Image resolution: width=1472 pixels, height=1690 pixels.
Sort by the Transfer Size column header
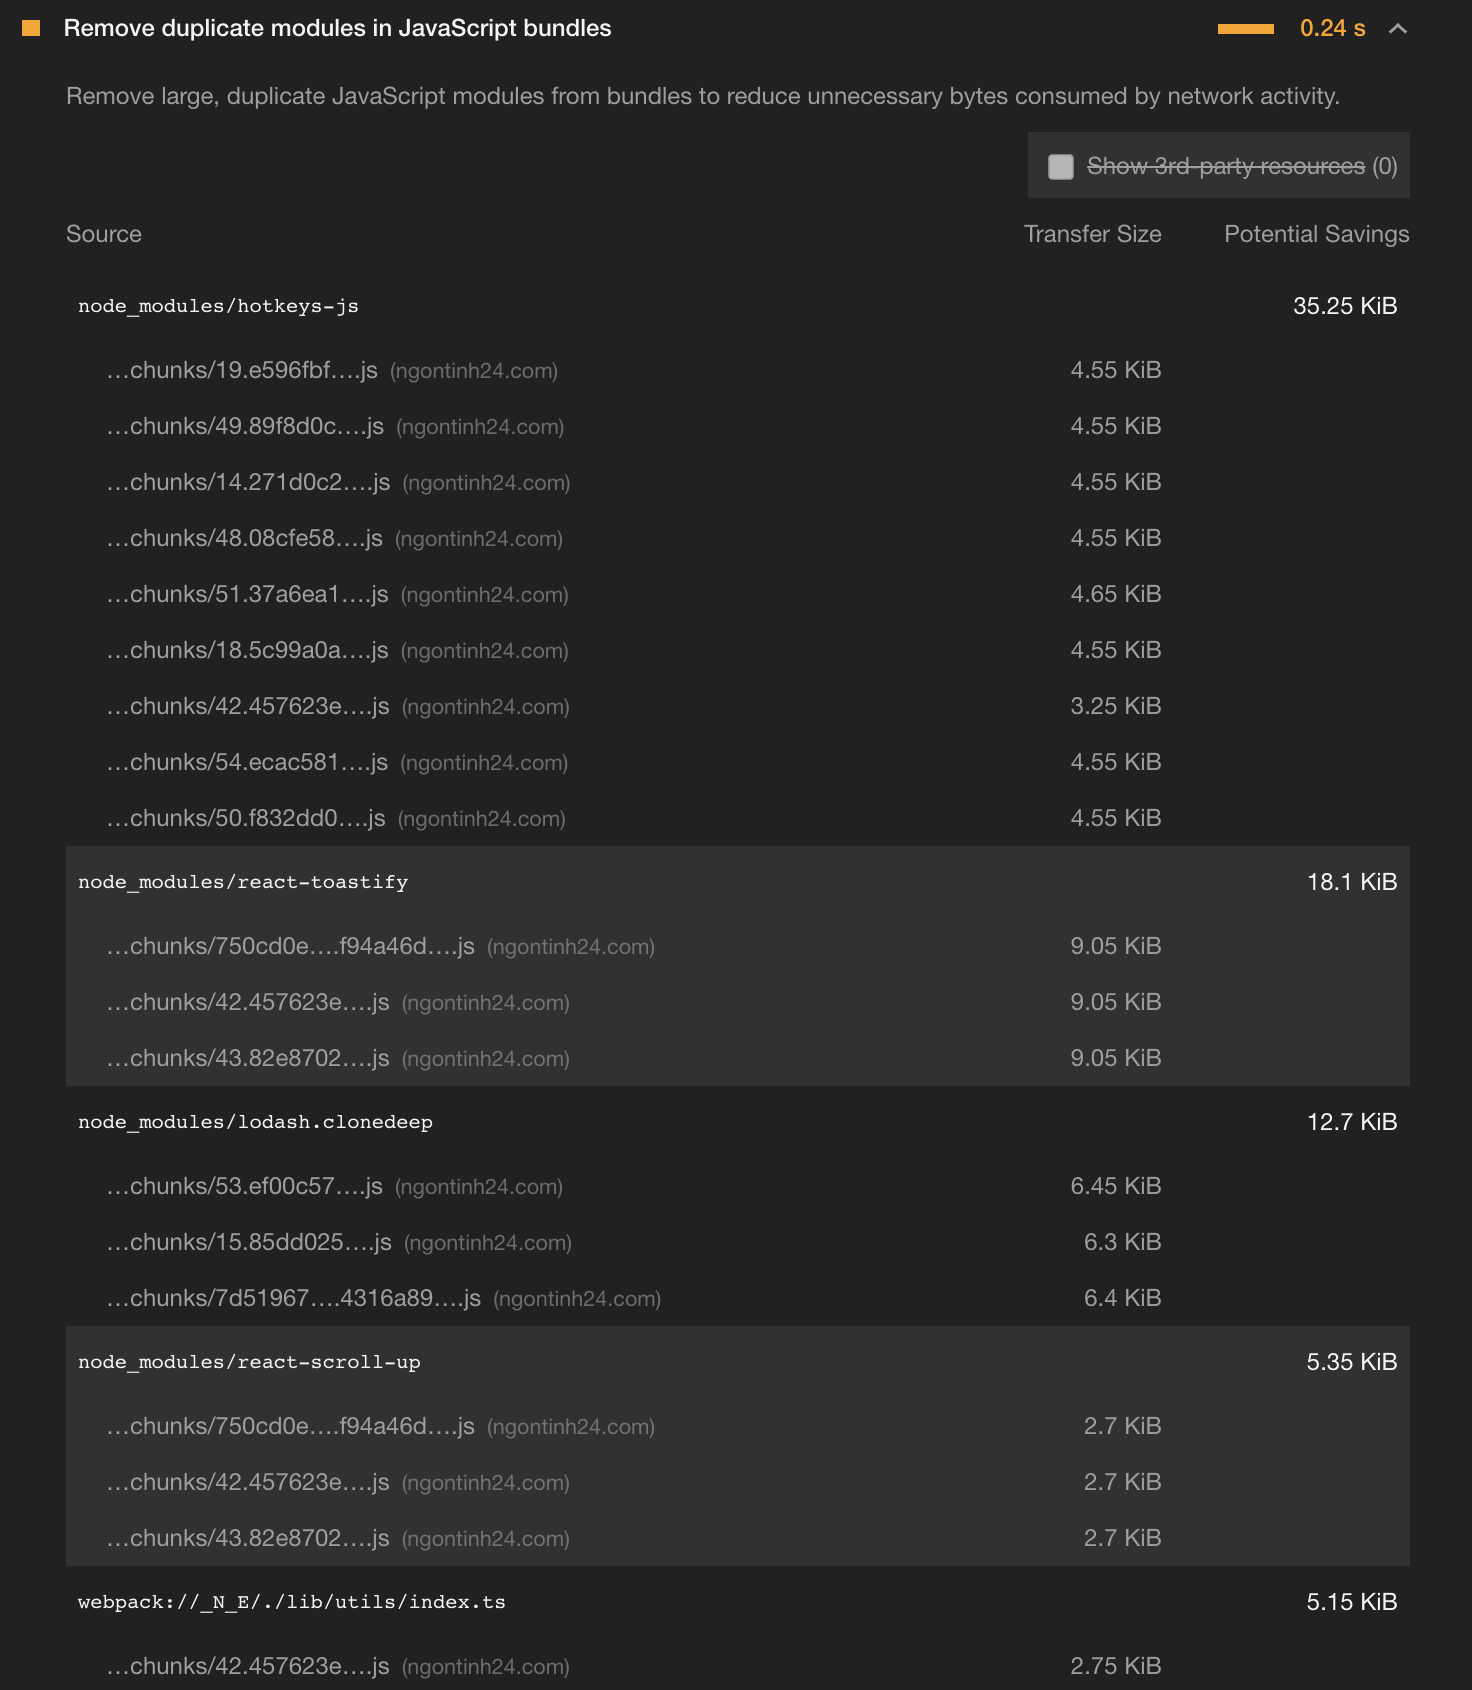point(1091,233)
